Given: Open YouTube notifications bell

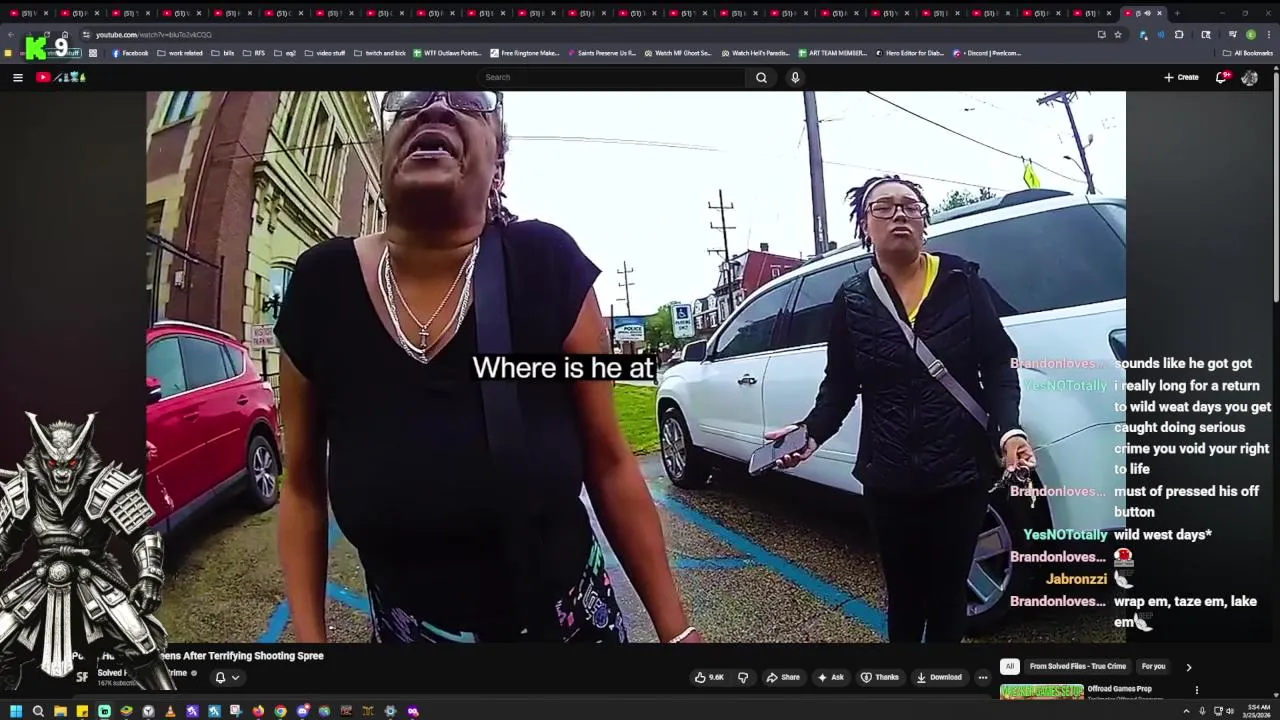Looking at the screenshot, I should 1223,77.
